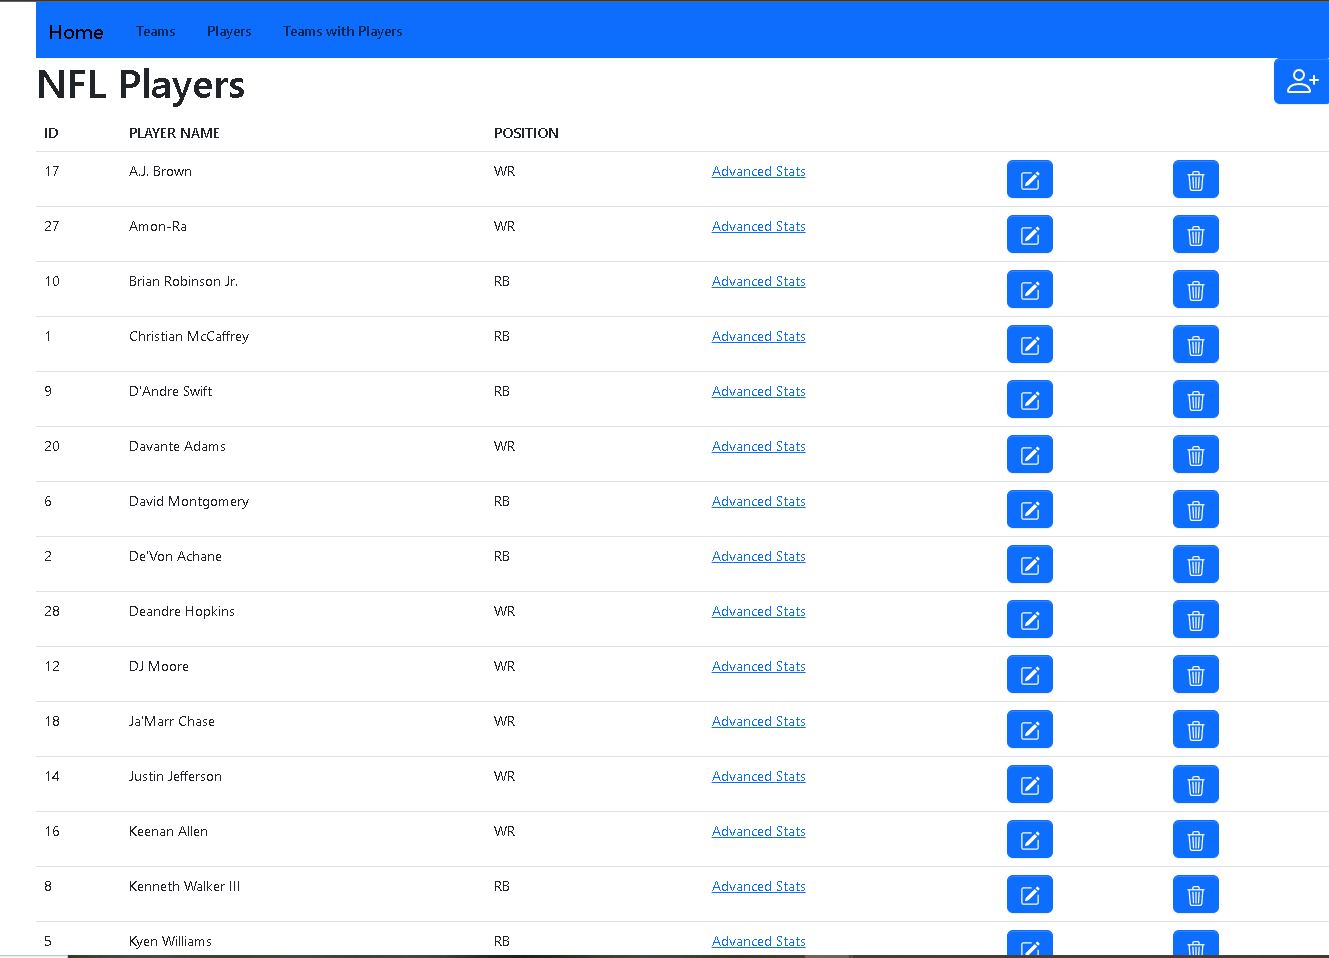Switch to Teams with Players page
Viewport: 1329px width, 958px height.
(342, 32)
